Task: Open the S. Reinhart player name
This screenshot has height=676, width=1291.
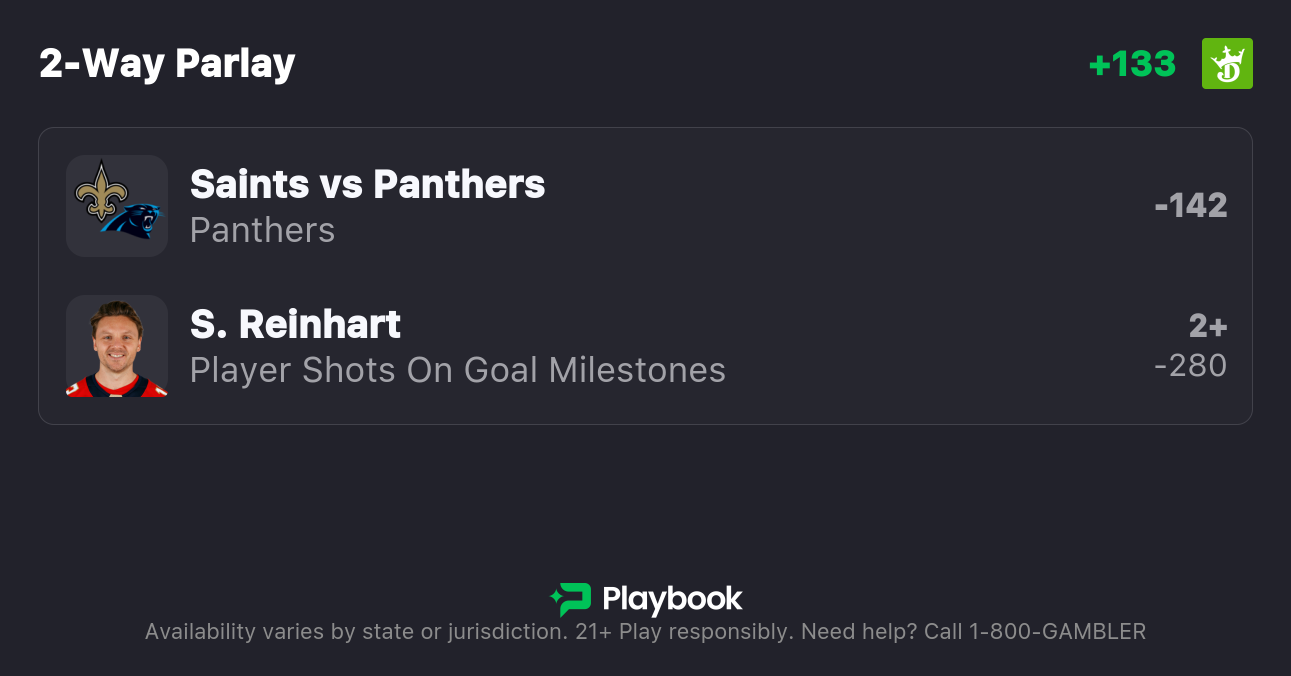Action: coord(295,324)
